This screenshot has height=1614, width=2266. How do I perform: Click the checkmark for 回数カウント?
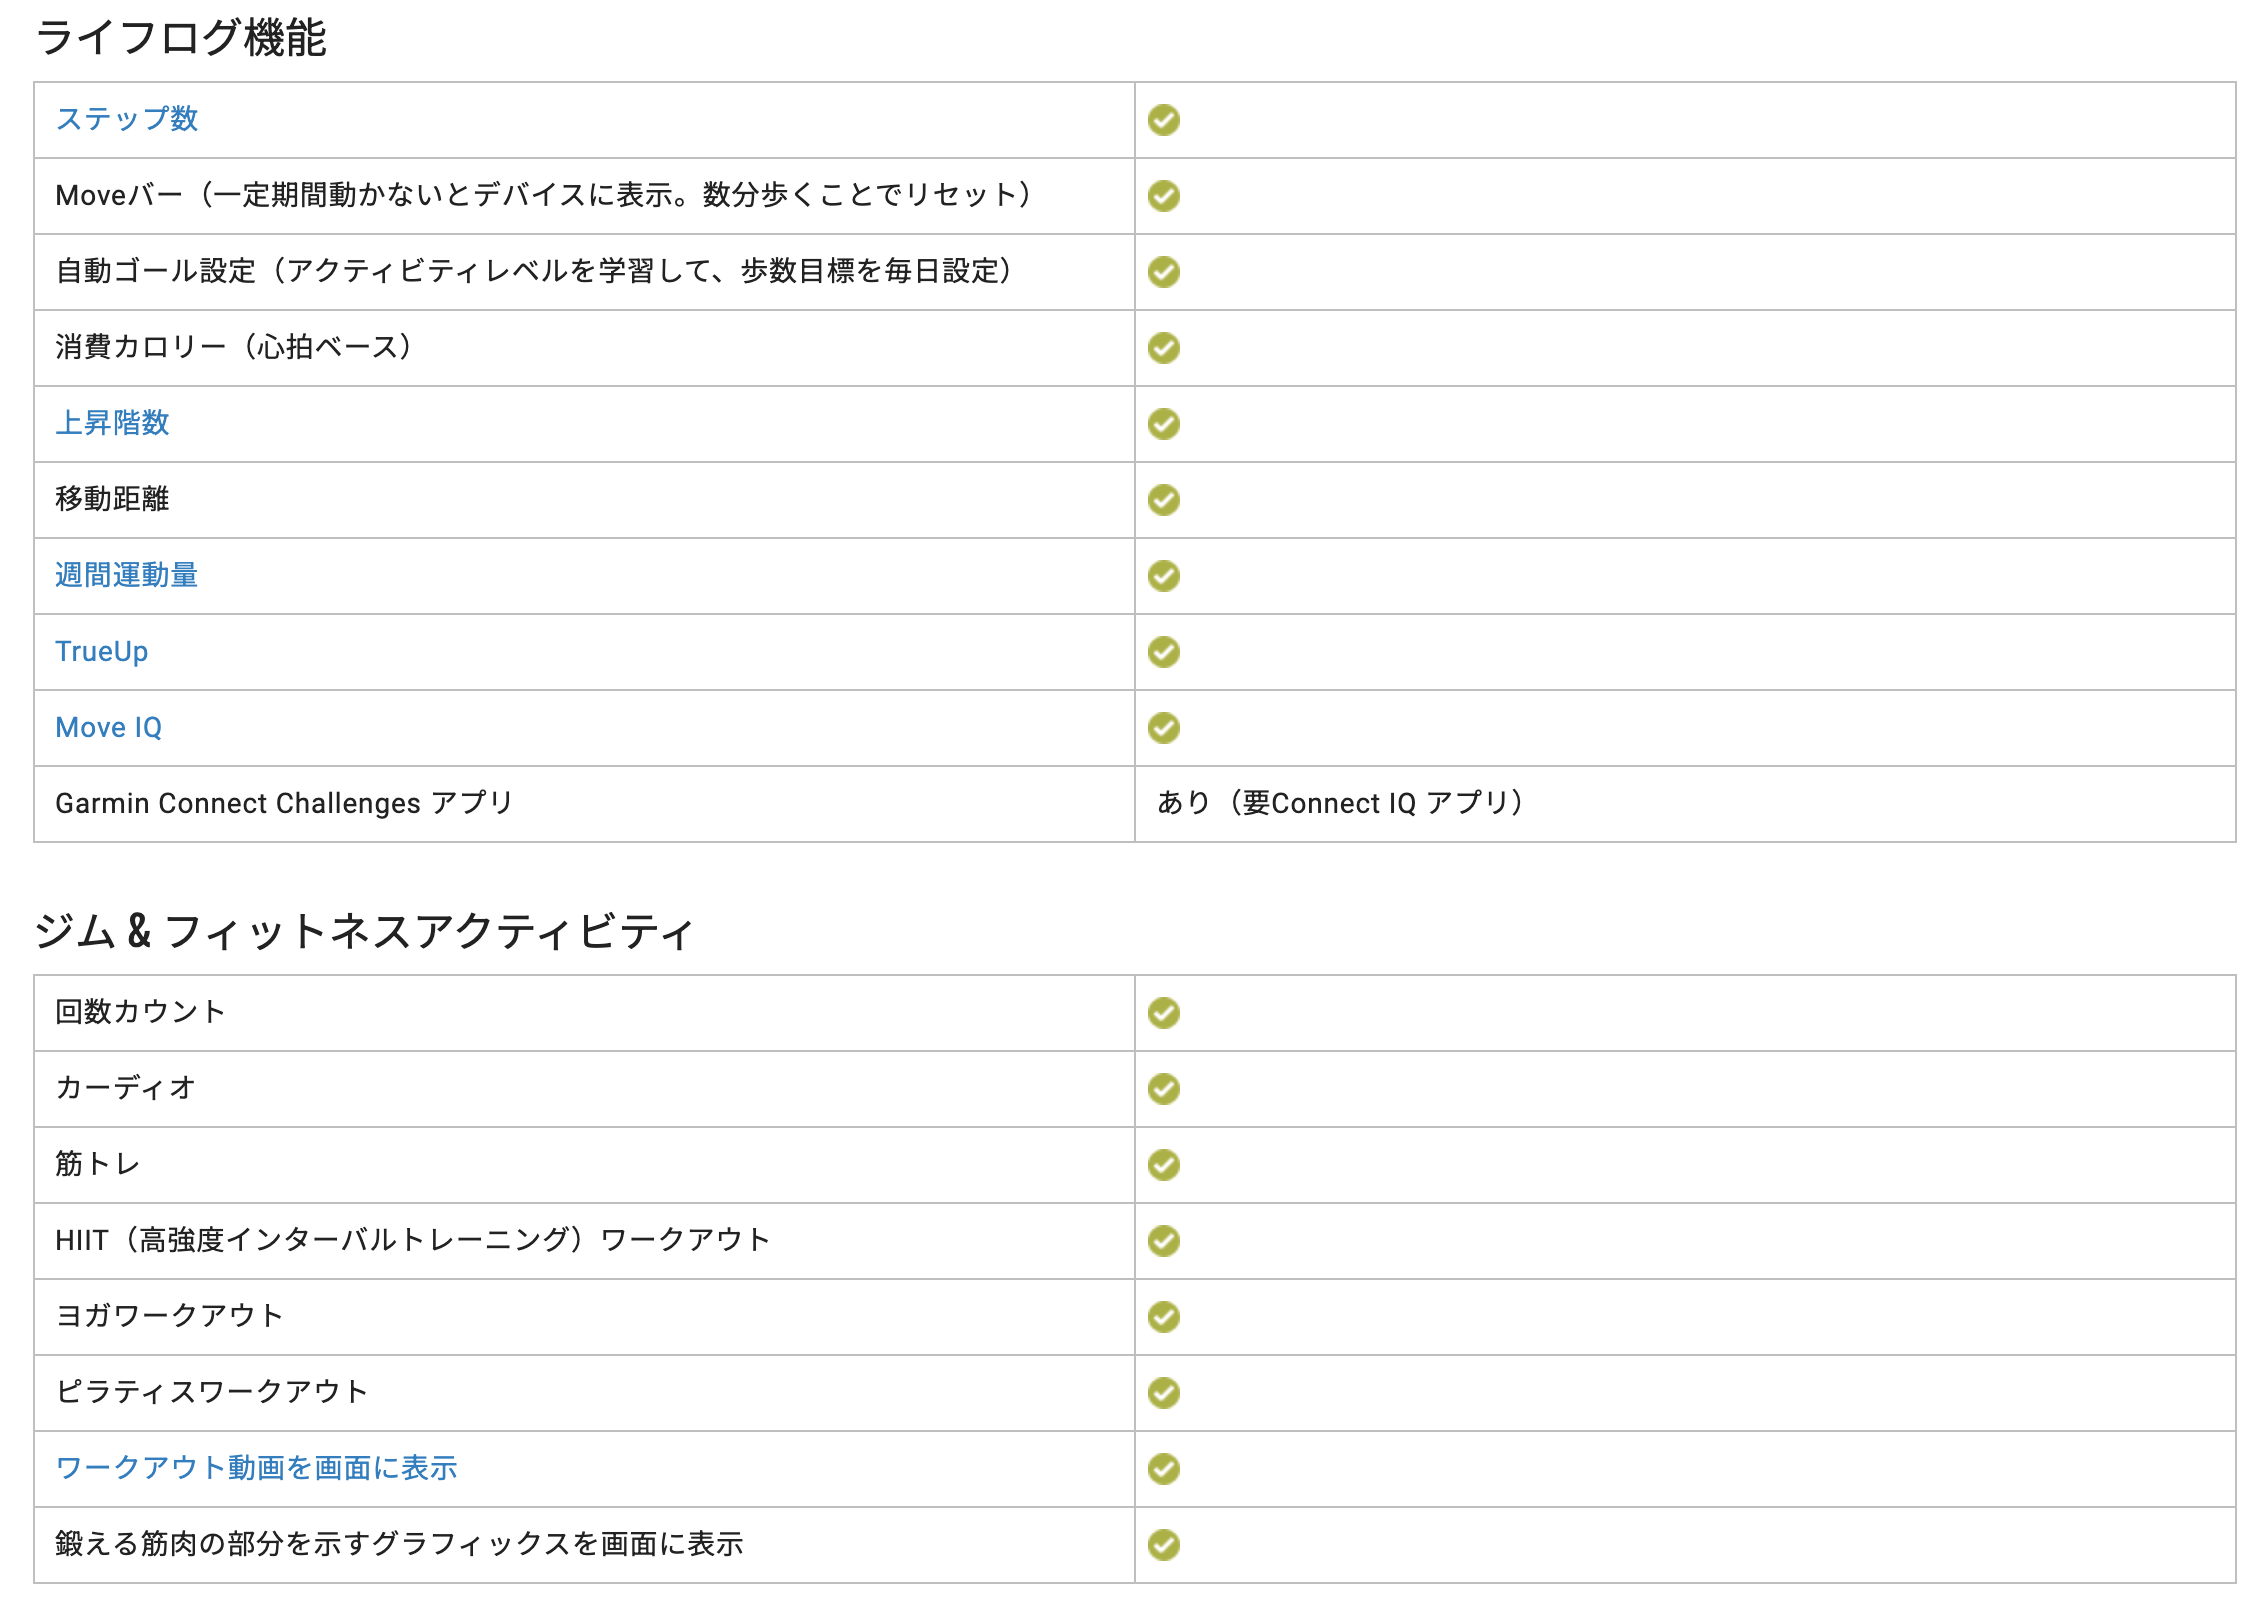click(x=1164, y=1013)
